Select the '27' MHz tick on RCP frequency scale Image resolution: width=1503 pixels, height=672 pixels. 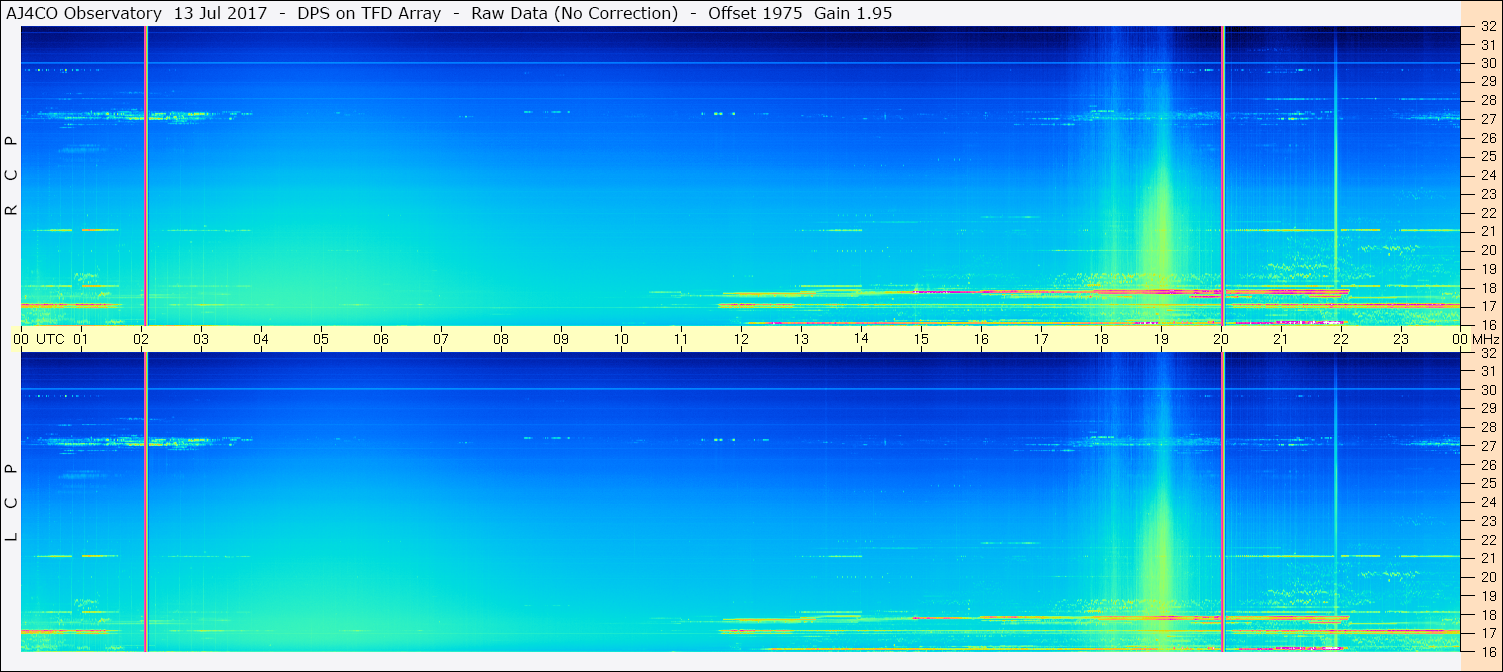(x=1488, y=119)
